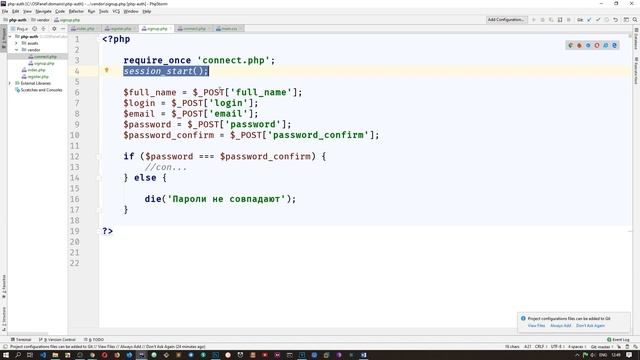Image resolution: width=640 pixels, height=360 pixels.
Task: Select register.php in the project tree
Action: pyautogui.click(x=35, y=77)
